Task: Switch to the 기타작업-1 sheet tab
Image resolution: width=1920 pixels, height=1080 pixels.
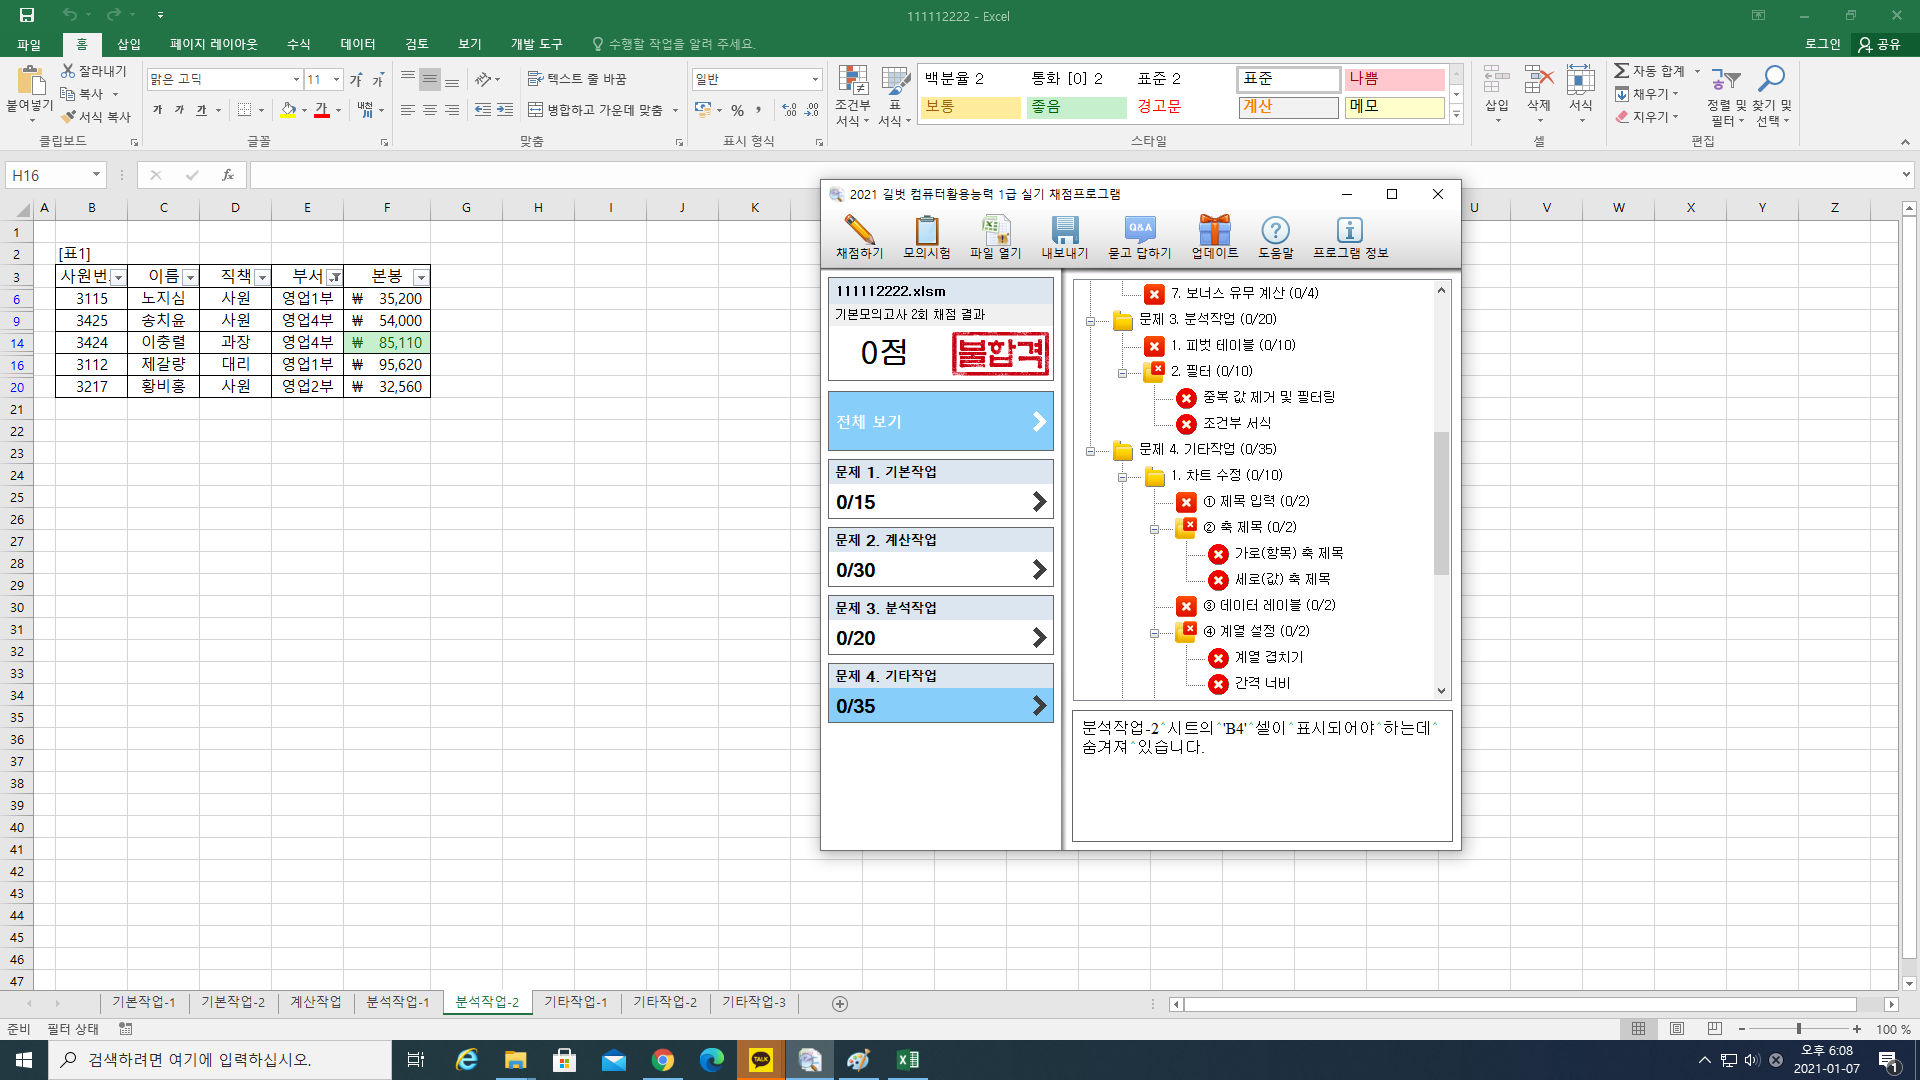Action: click(x=575, y=1002)
